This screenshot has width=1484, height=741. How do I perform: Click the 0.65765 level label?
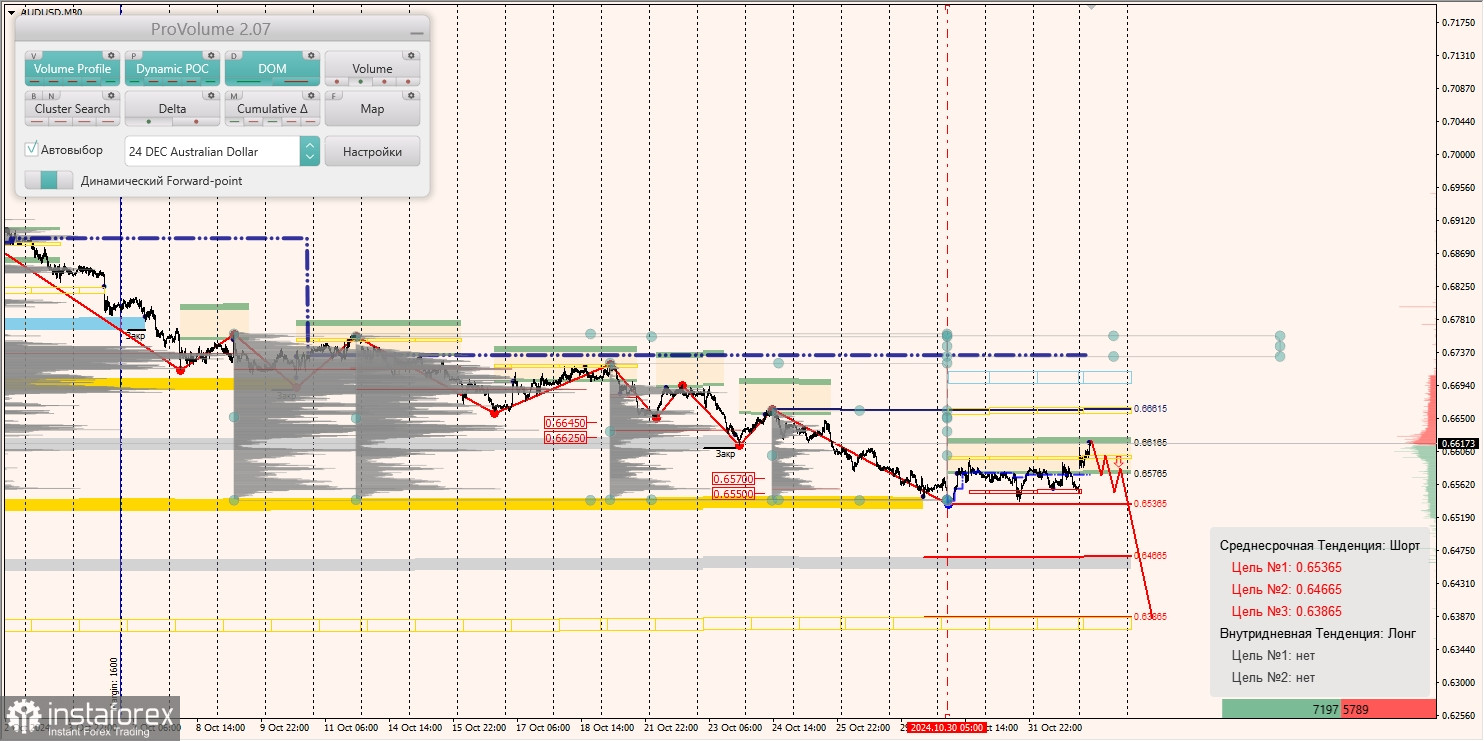(x=1150, y=473)
